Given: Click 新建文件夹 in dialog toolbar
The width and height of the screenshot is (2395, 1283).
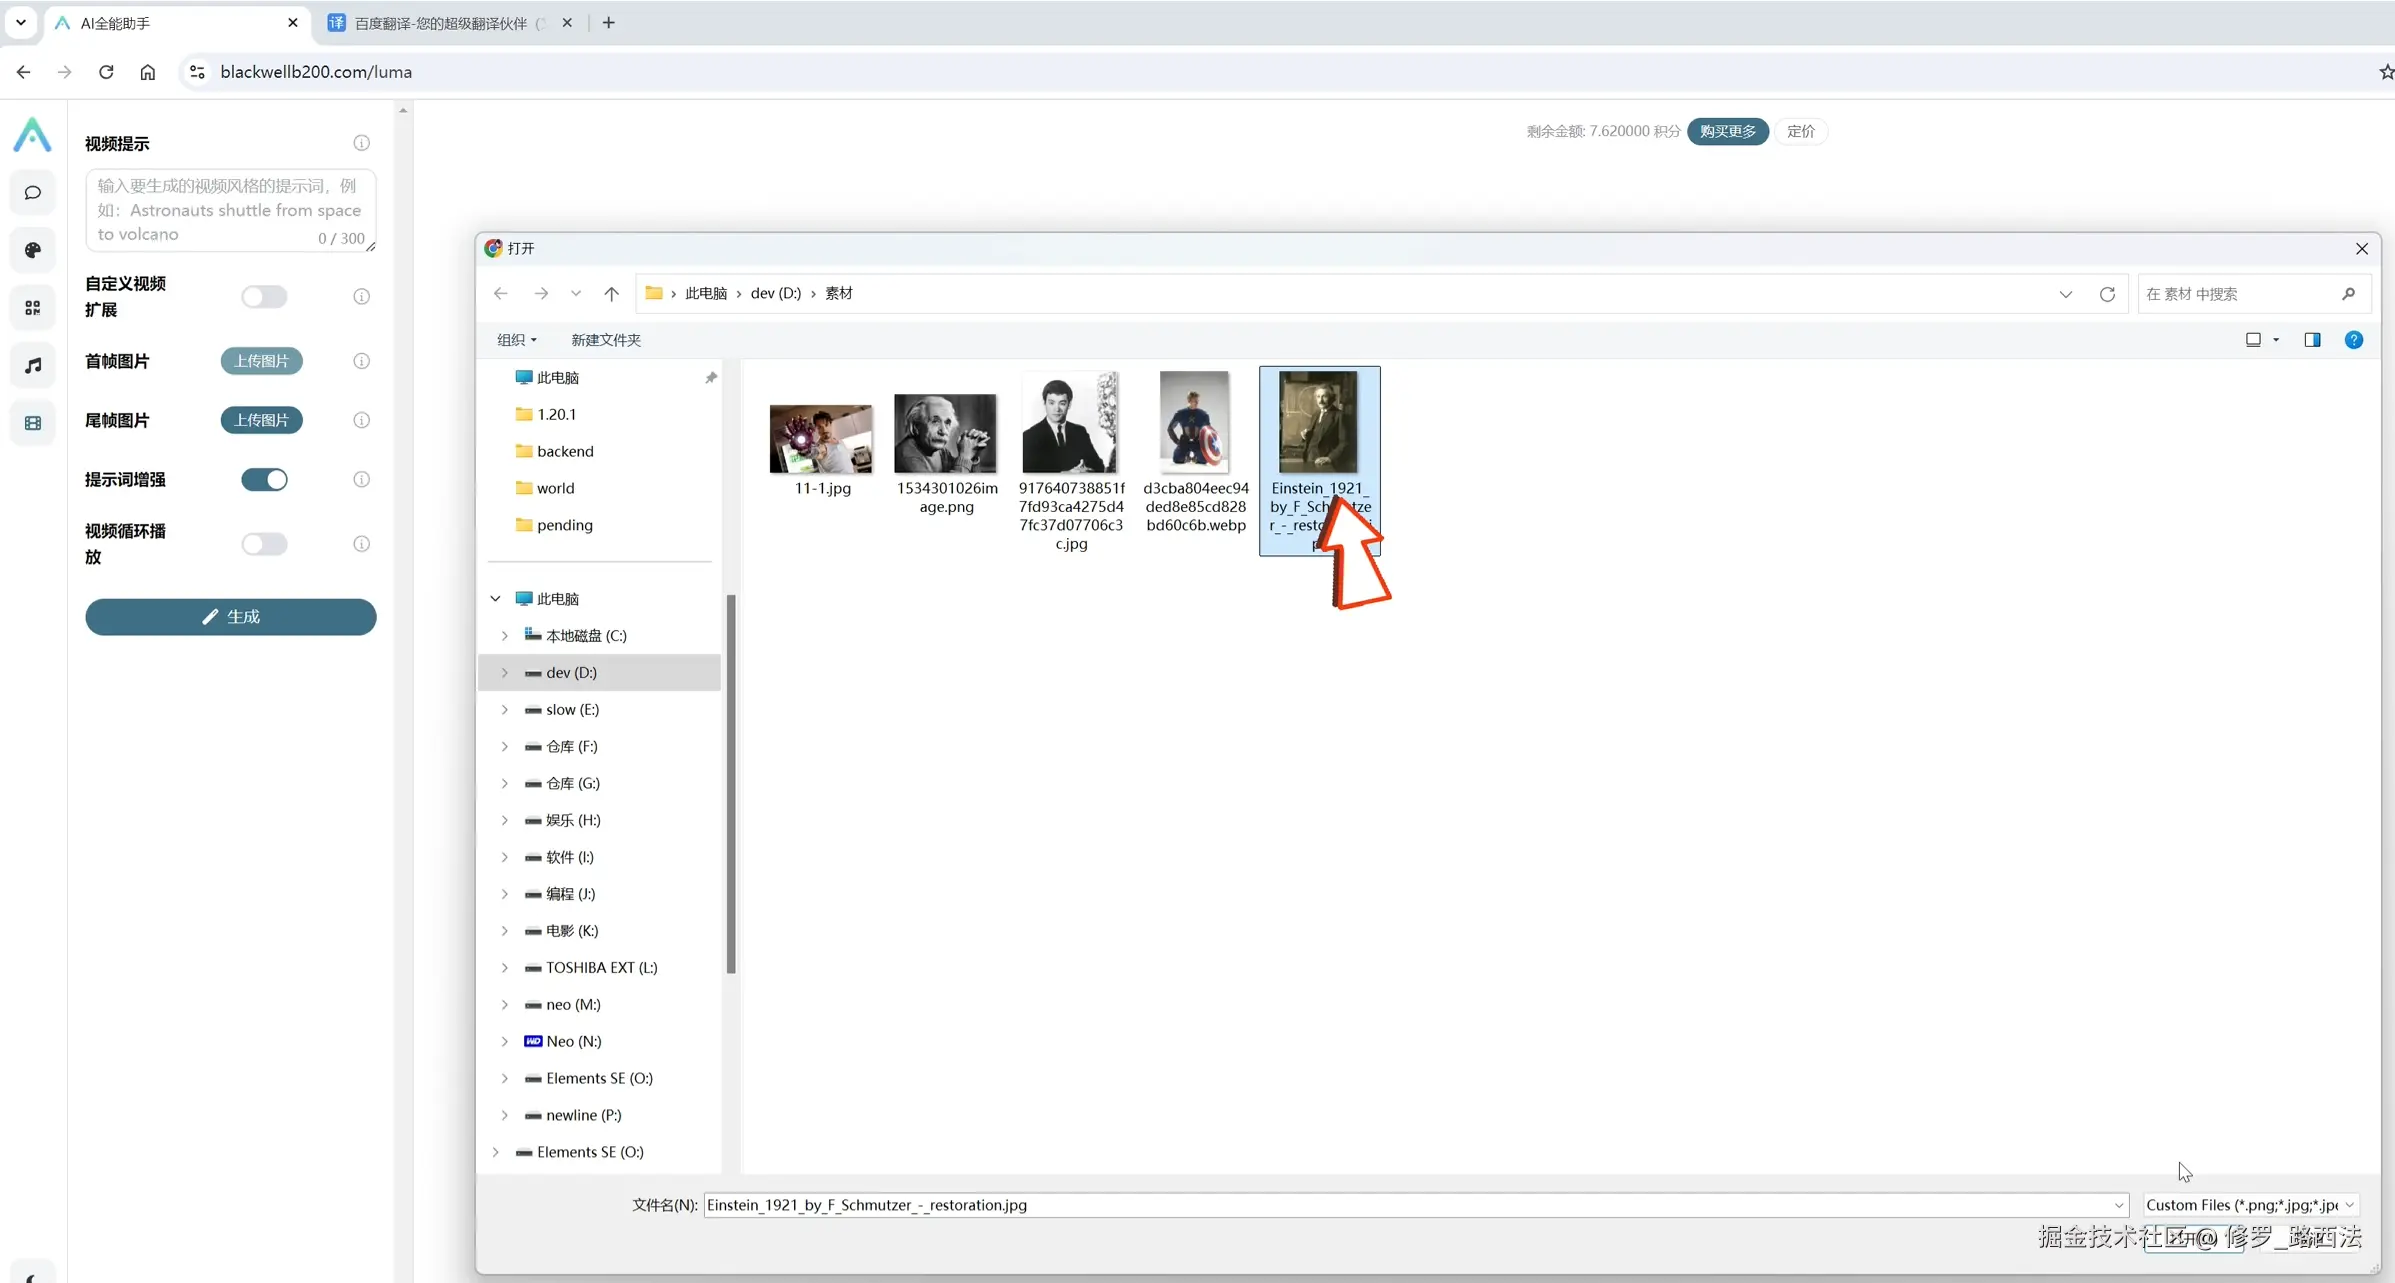Looking at the screenshot, I should 605,340.
